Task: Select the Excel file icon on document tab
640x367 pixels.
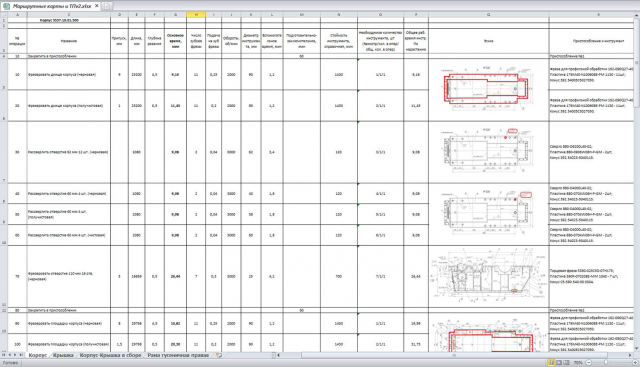Action: [6, 6]
